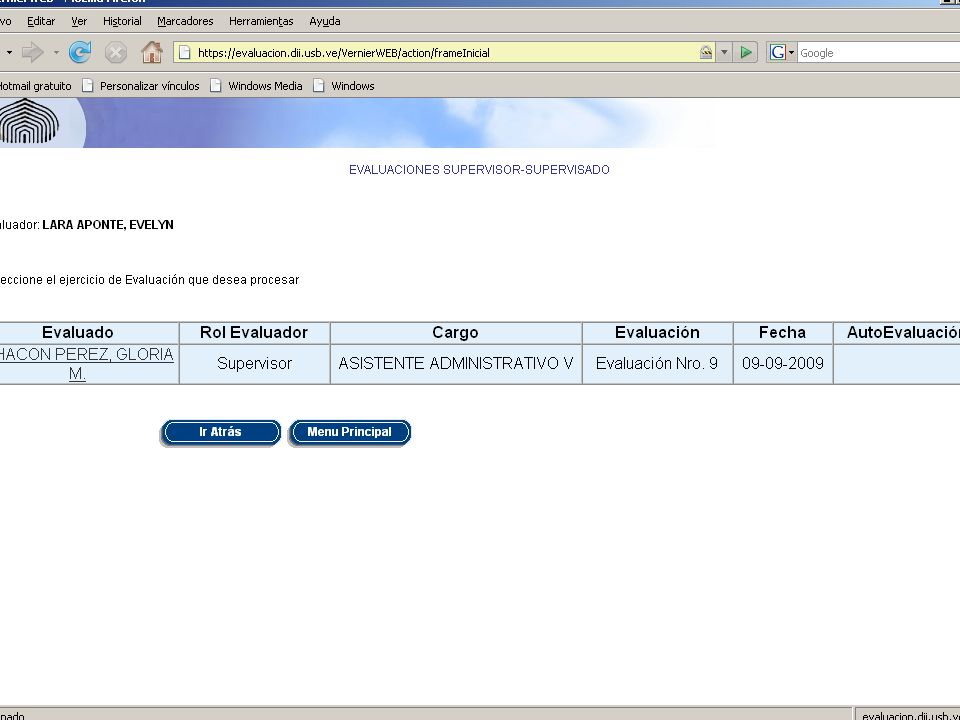Image resolution: width=960 pixels, height=720 pixels.
Task: Click the page icon in the address bar
Action: tap(184, 53)
